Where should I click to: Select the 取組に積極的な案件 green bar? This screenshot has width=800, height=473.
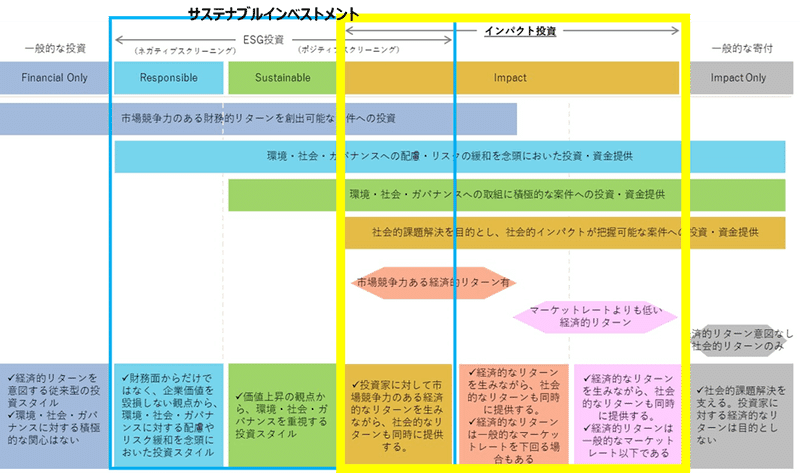[x=507, y=195]
